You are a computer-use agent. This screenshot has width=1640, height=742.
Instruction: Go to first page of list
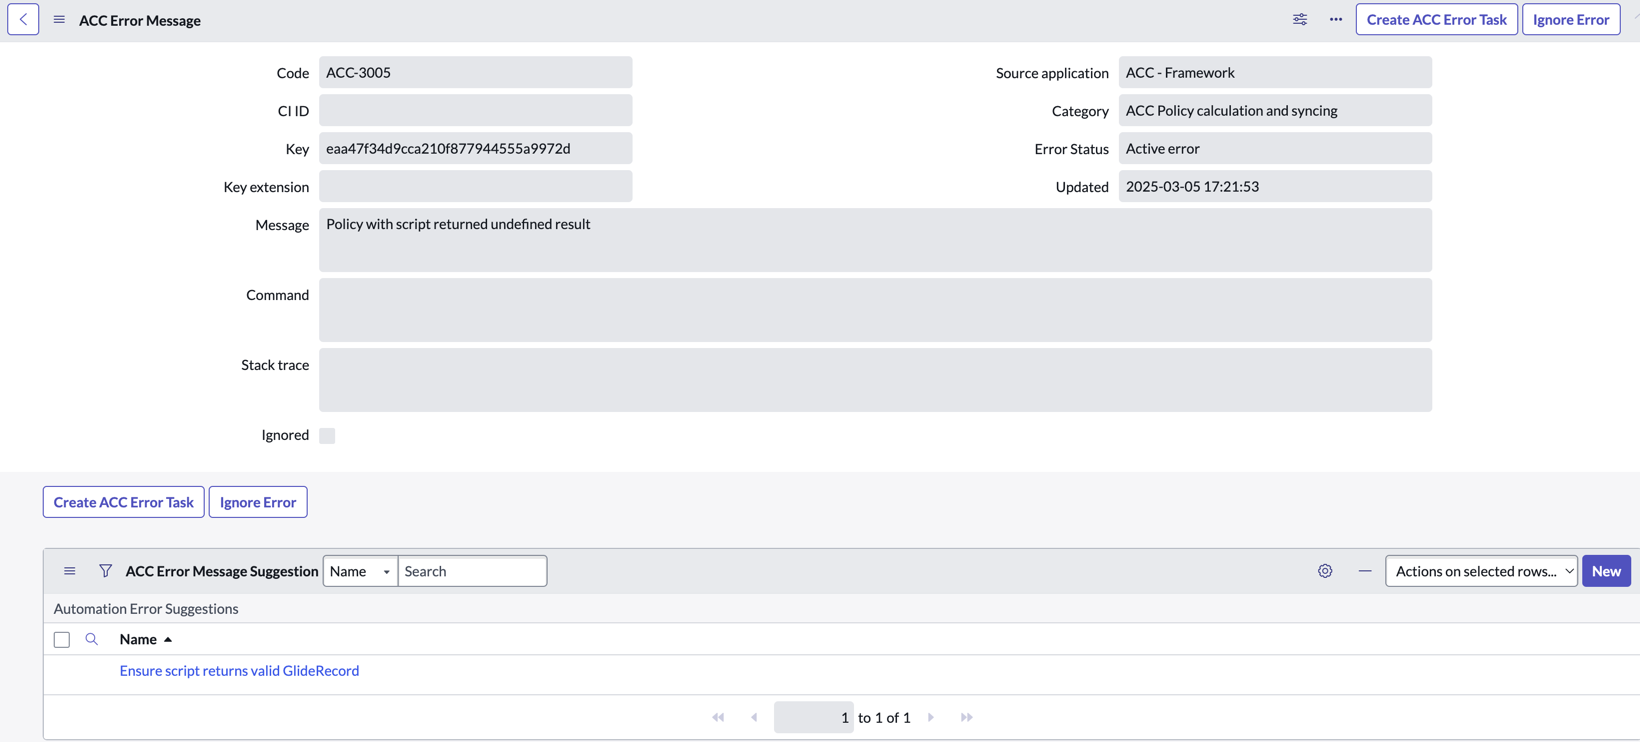pos(718,717)
